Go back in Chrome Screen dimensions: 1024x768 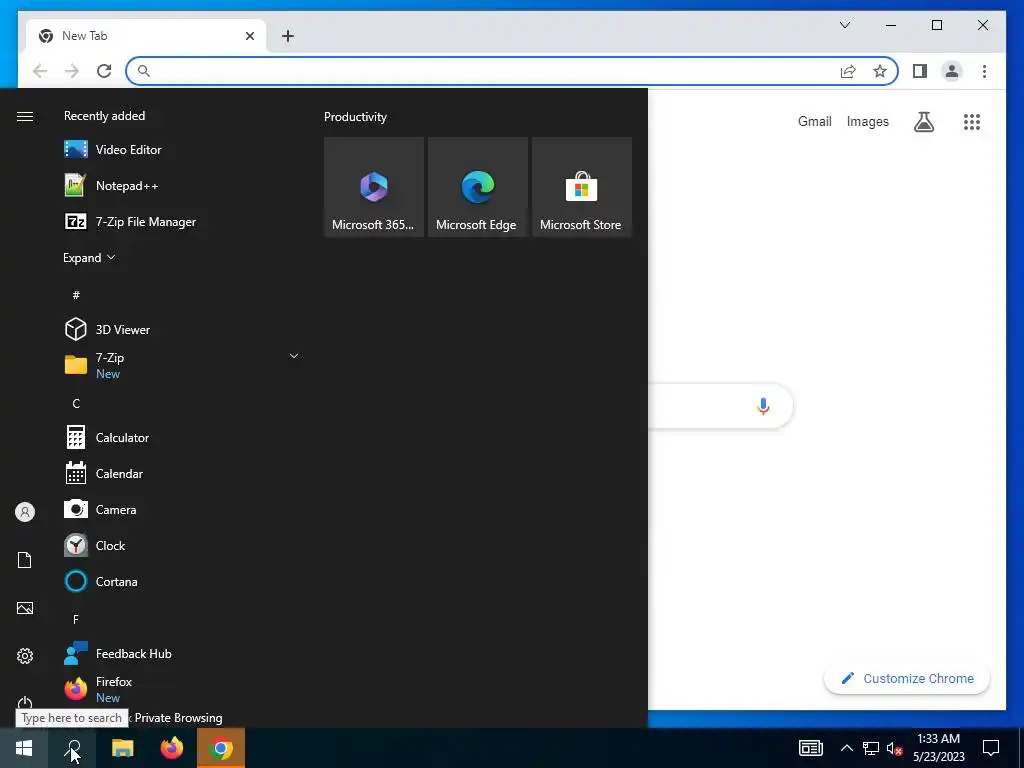point(40,71)
